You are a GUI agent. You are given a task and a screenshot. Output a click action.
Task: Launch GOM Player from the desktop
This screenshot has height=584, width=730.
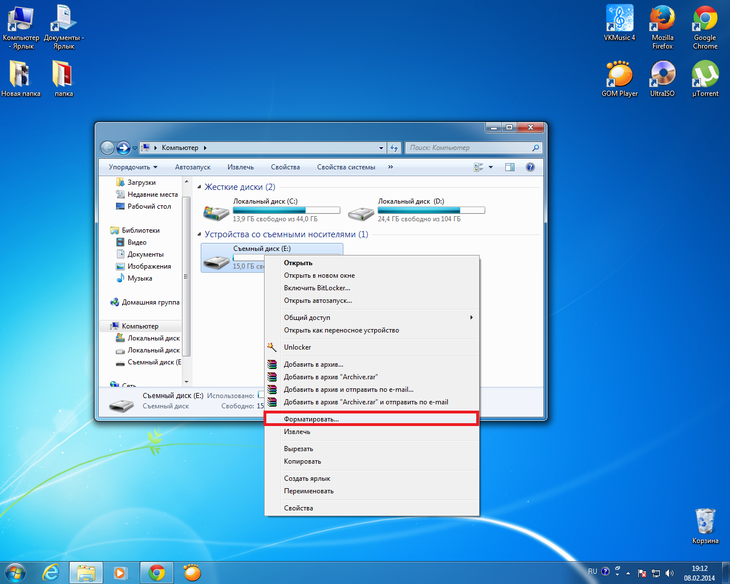click(619, 79)
